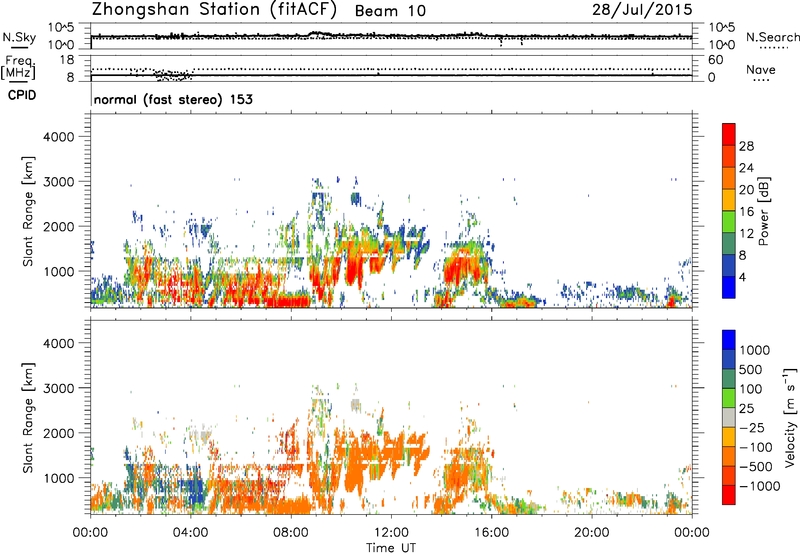800x554 pixels.
Task: Click the "Freq. [MHz]" axis label
Action: (20, 68)
